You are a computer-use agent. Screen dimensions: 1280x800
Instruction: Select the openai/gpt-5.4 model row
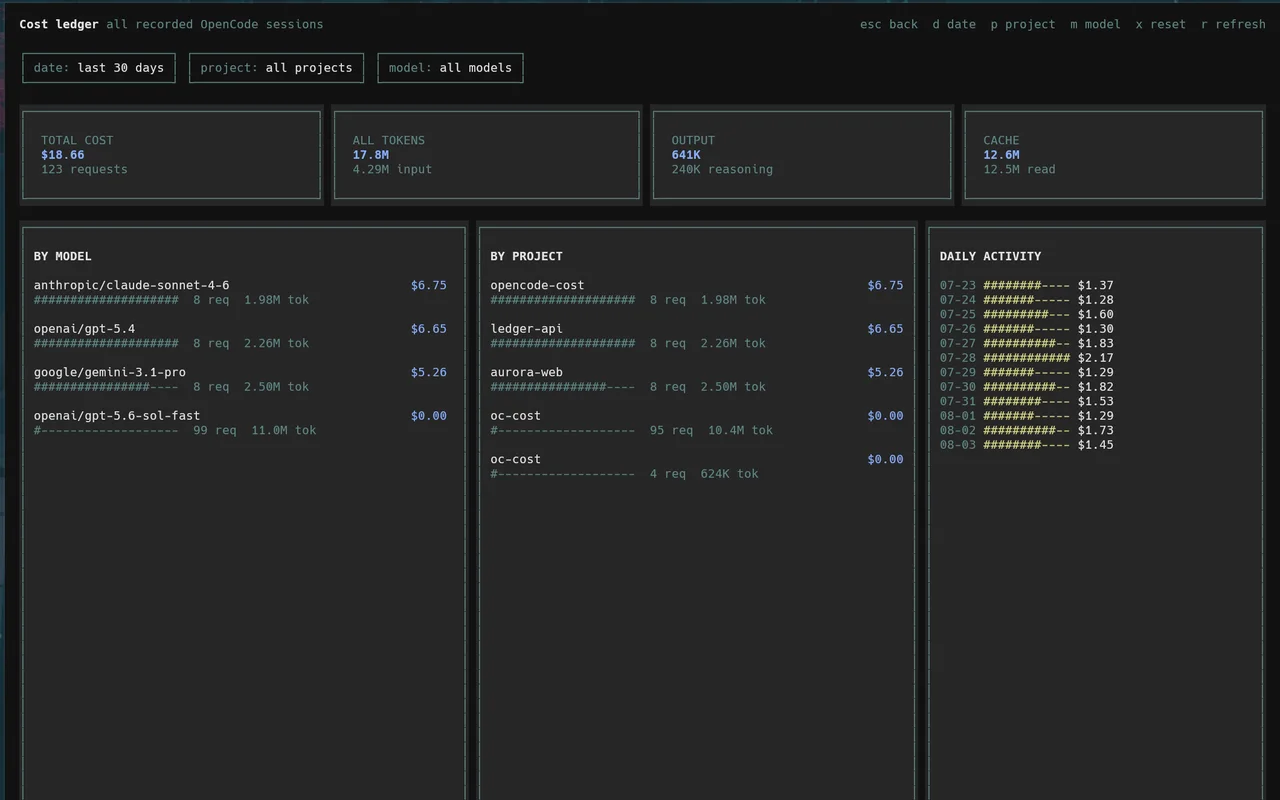pos(240,336)
